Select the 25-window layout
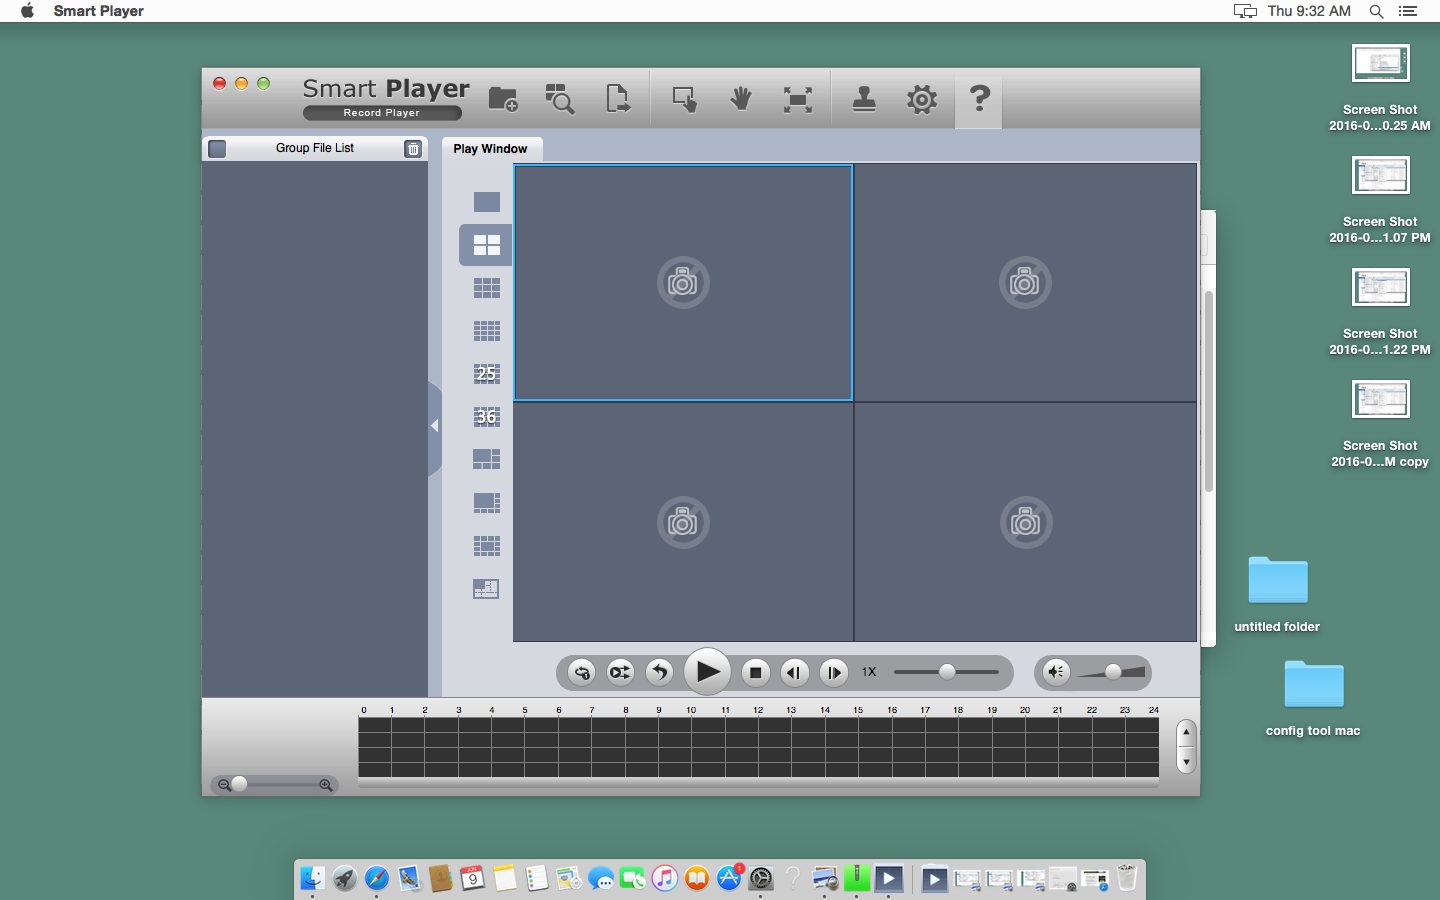 [487, 374]
